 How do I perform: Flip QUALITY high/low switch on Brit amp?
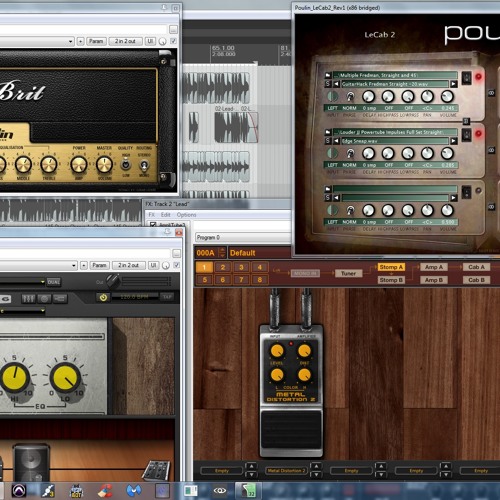[x=126, y=164]
